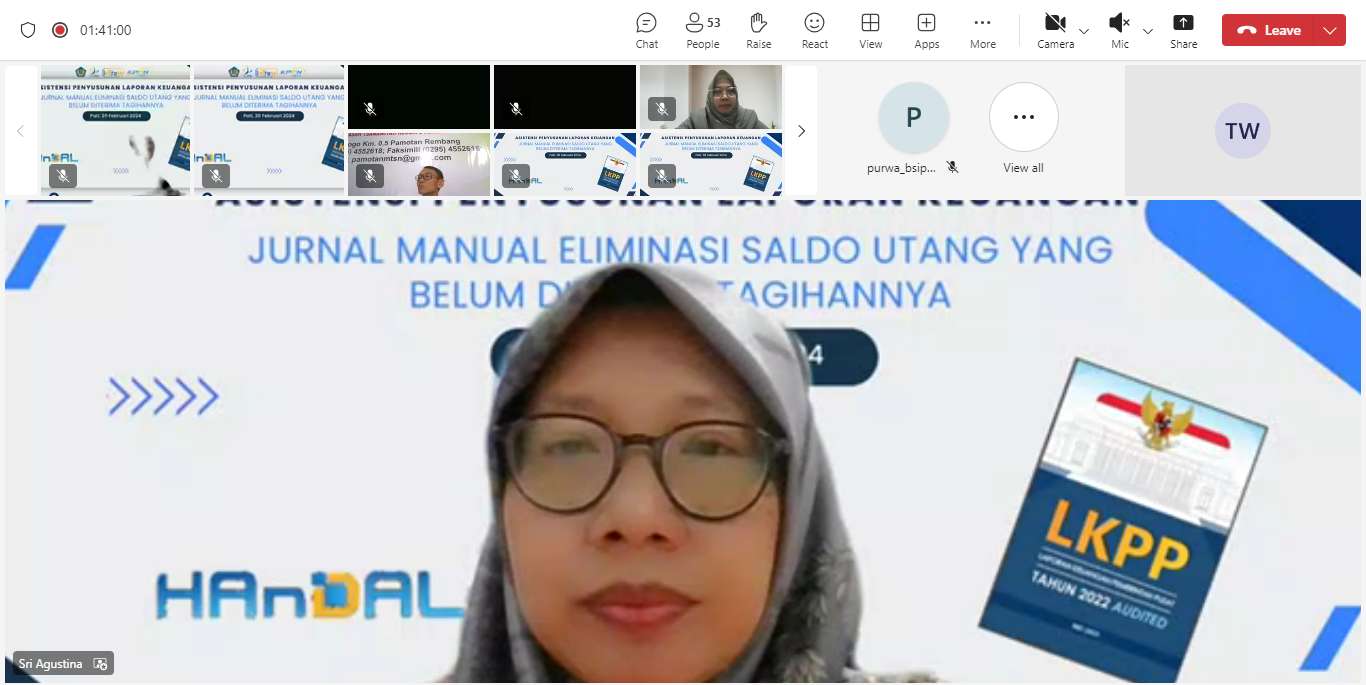
Task: Click the recording indicator icon
Action: pyautogui.click(x=60, y=30)
